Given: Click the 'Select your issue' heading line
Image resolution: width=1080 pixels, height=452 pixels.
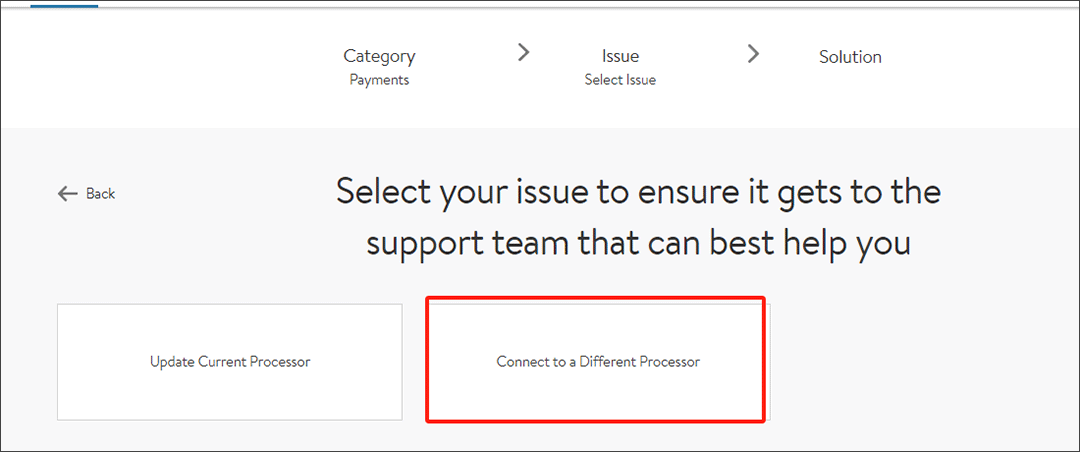Looking at the screenshot, I should 638,191.
